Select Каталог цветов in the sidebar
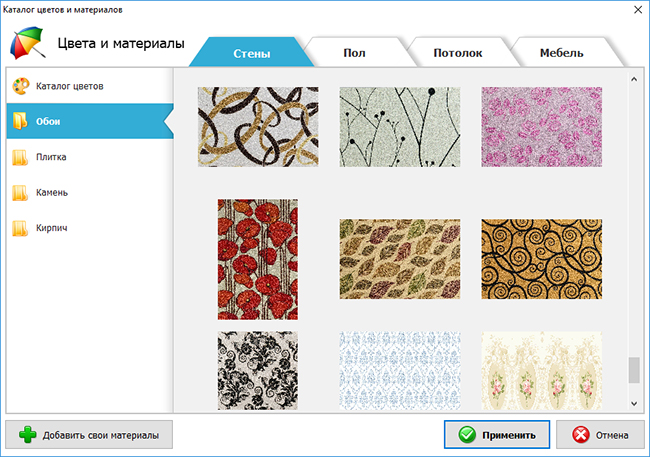The height and width of the screenshot is (457, 650). tap(90, 86)
